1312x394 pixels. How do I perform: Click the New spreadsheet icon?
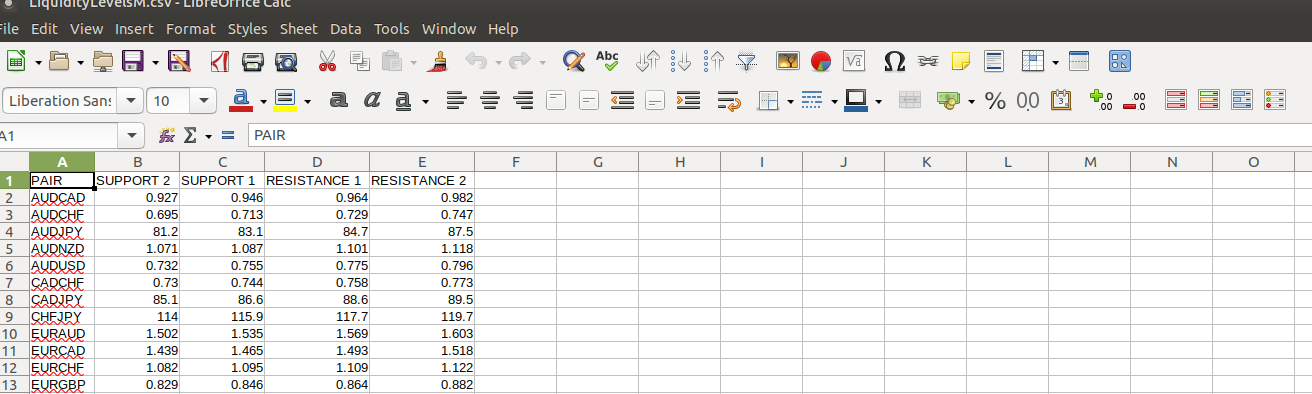pyautogui.click(x=17, y=62)
